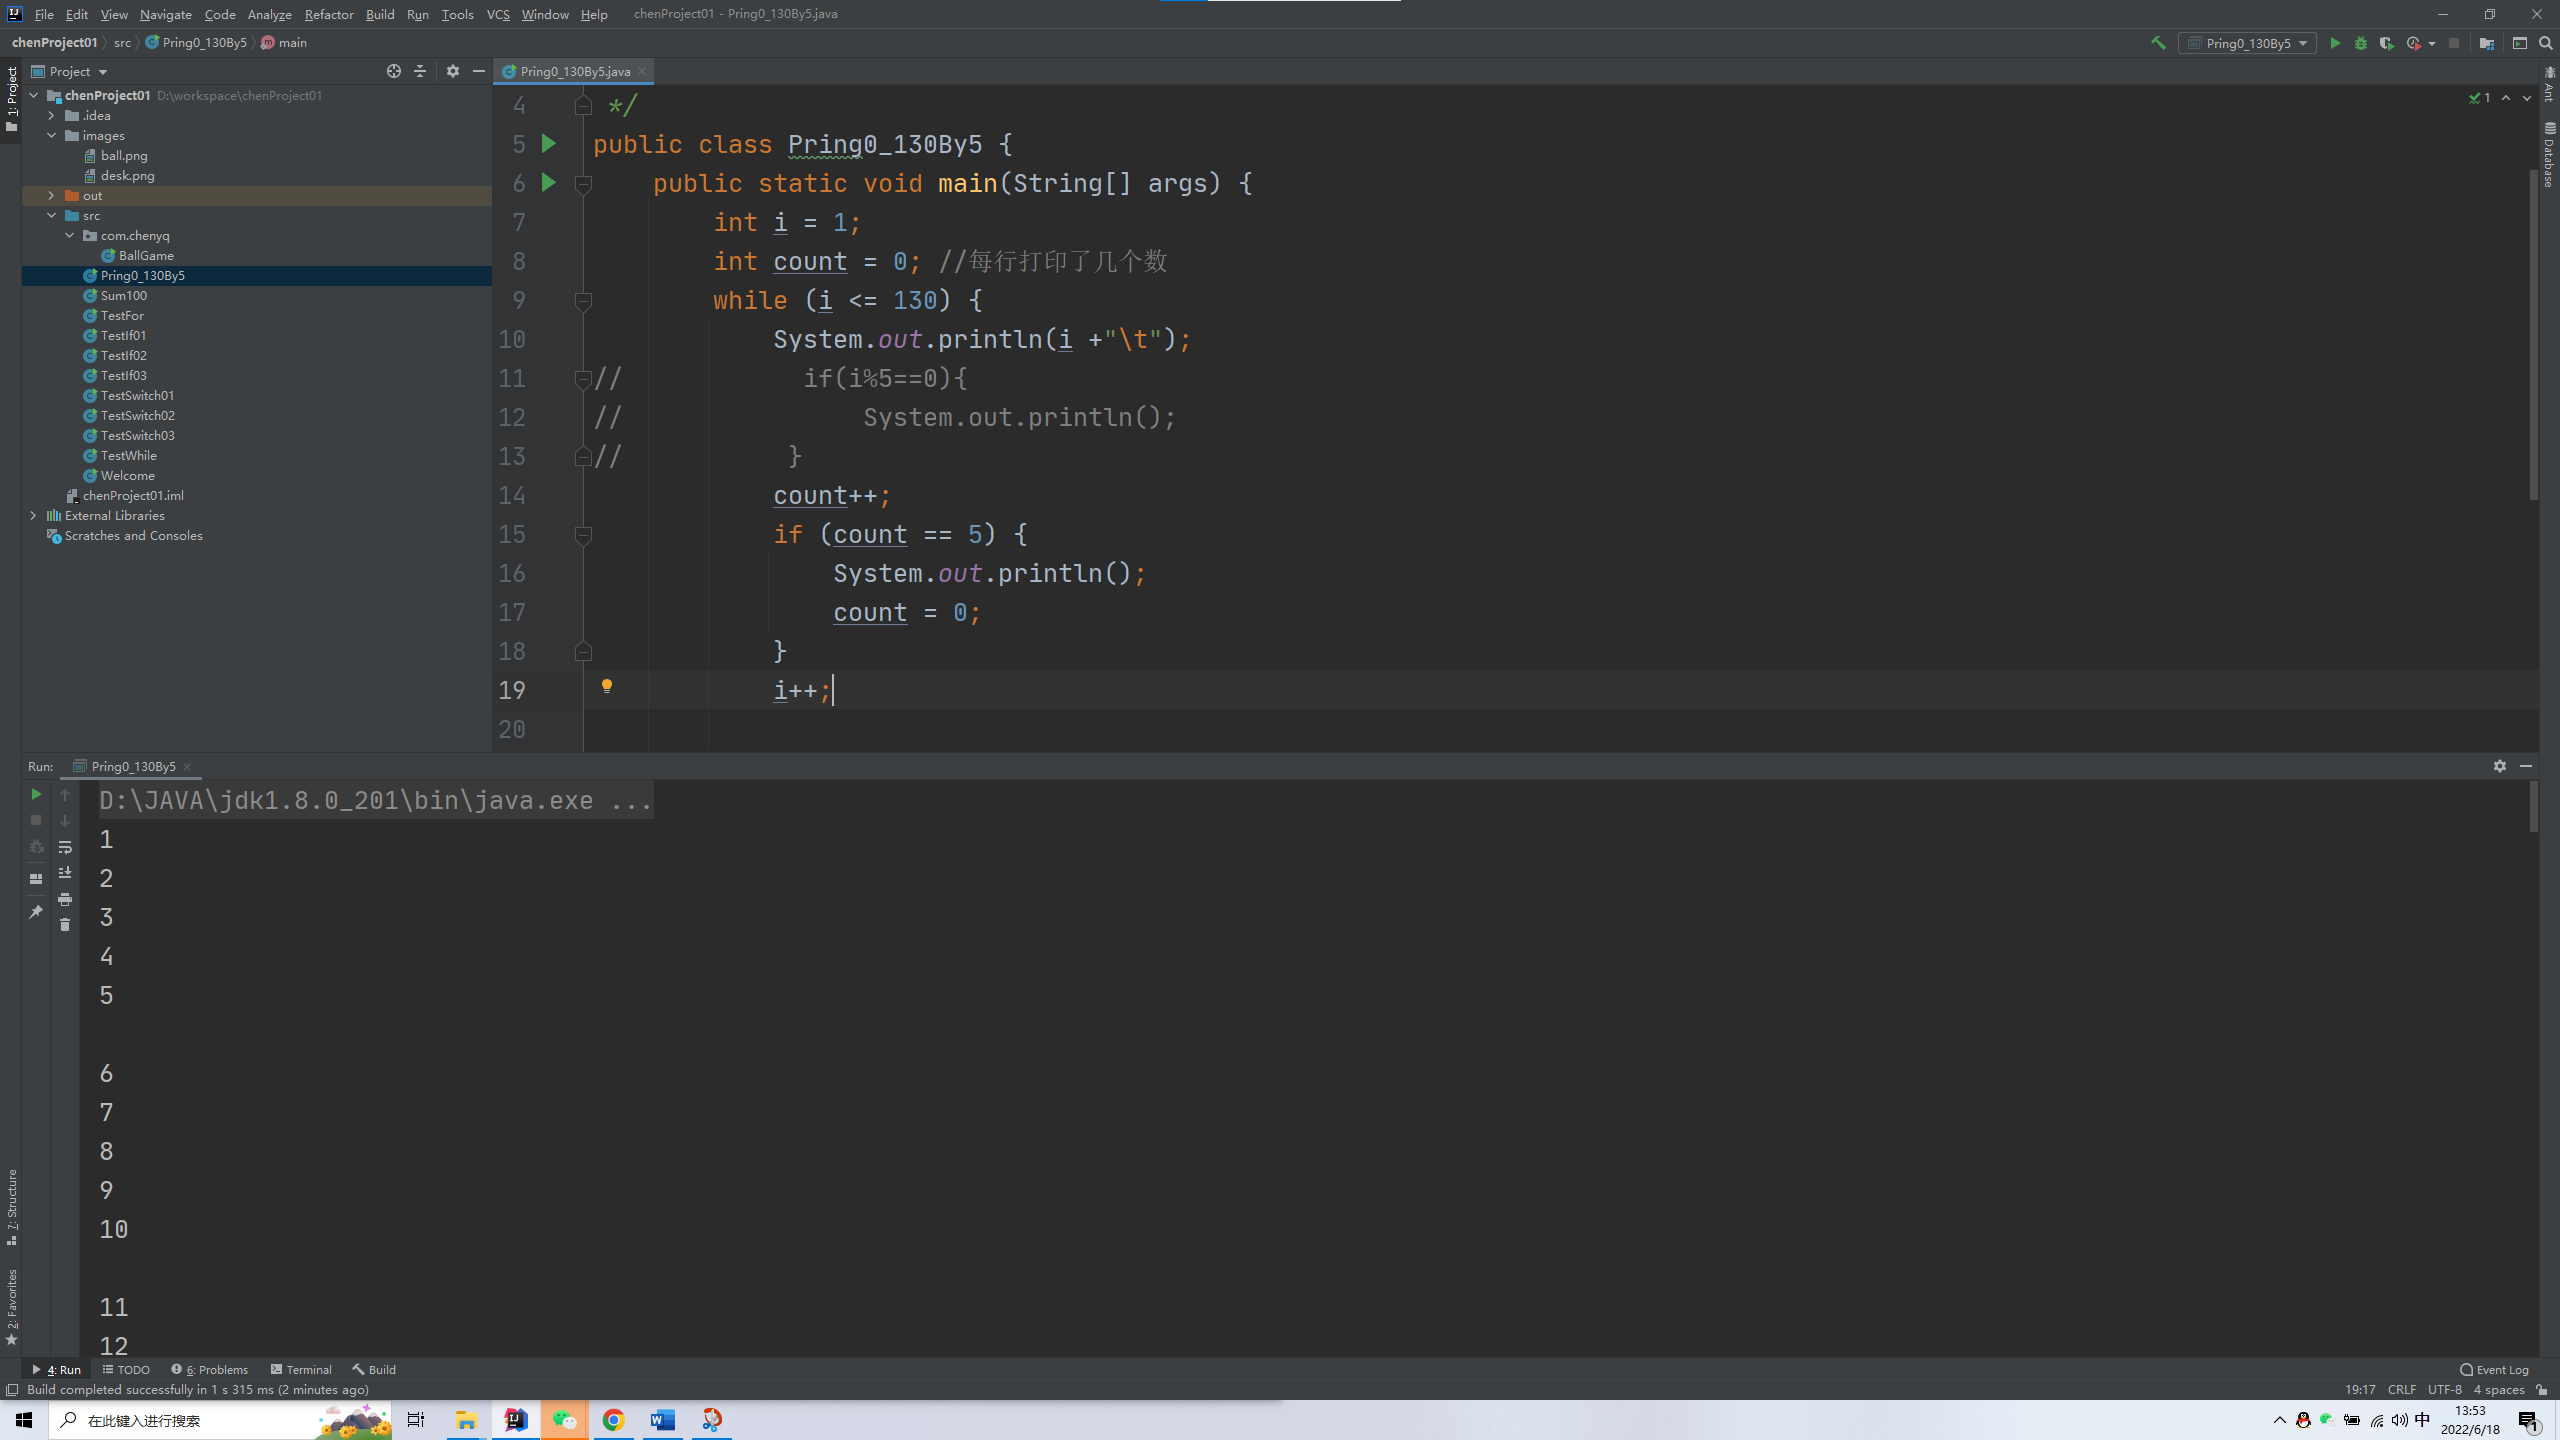The width and height of the screenshot is (2560, 1440).
Task: Switch to the Terminal tool tab
Action: [x=301, y=1370]
